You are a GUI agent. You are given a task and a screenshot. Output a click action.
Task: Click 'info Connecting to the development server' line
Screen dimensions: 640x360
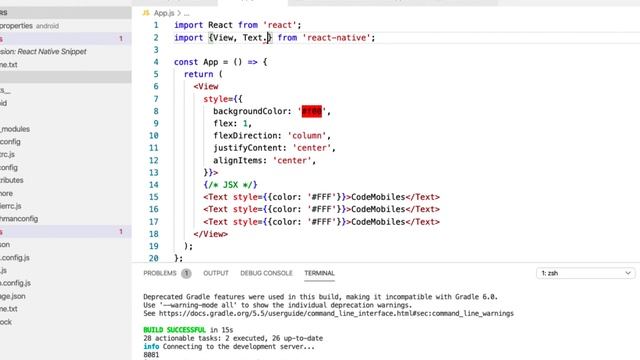click(x=229, y=347)
